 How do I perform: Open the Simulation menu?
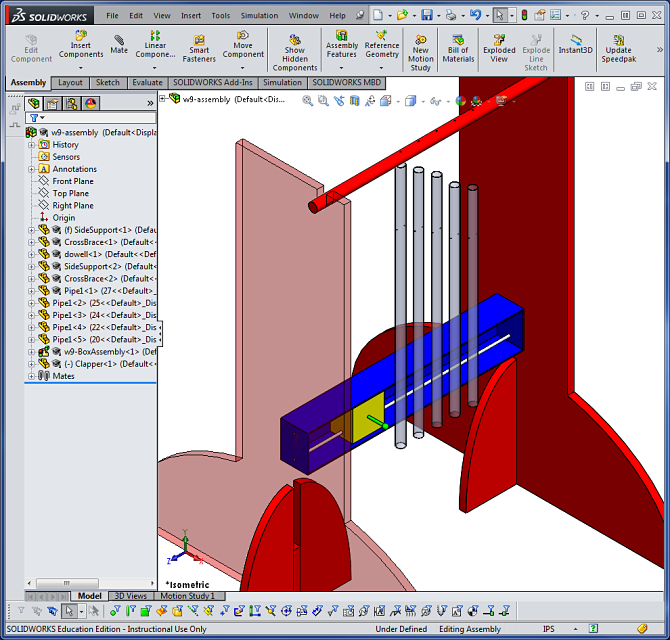pos(259,16)
